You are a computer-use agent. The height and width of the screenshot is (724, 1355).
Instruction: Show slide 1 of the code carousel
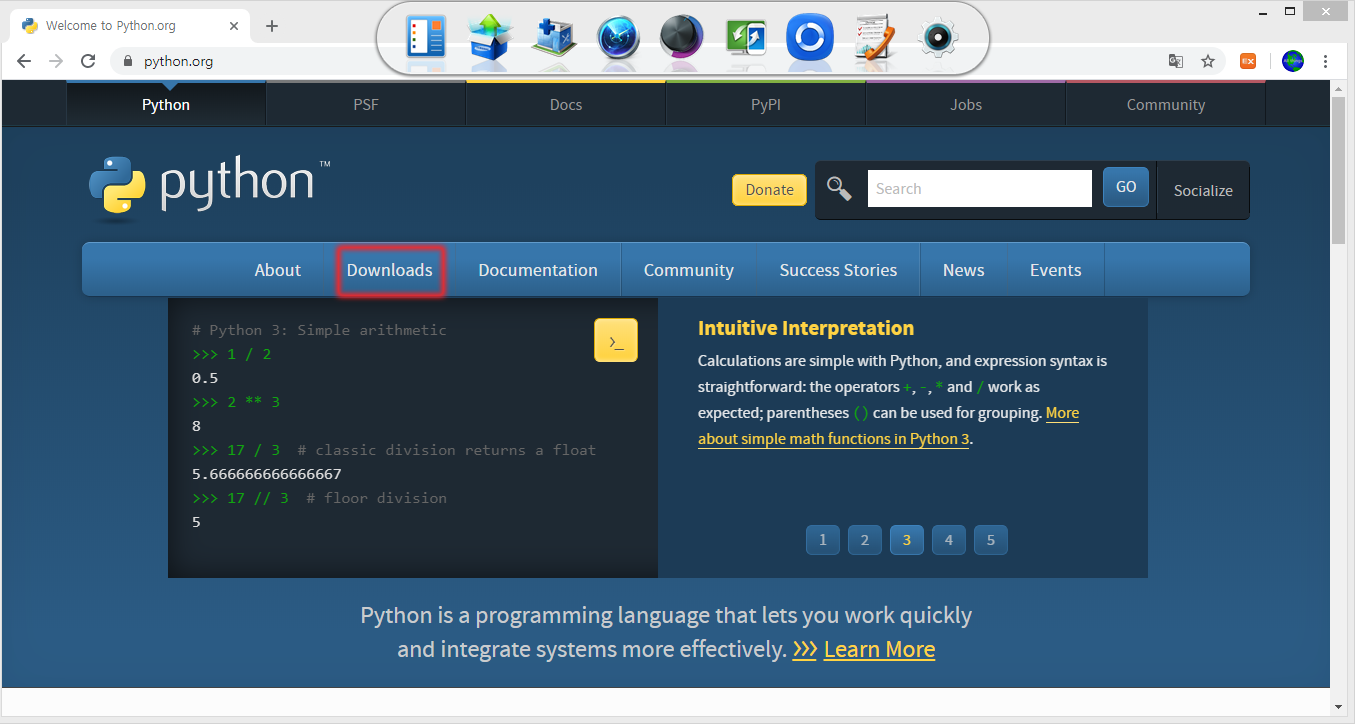823,540
